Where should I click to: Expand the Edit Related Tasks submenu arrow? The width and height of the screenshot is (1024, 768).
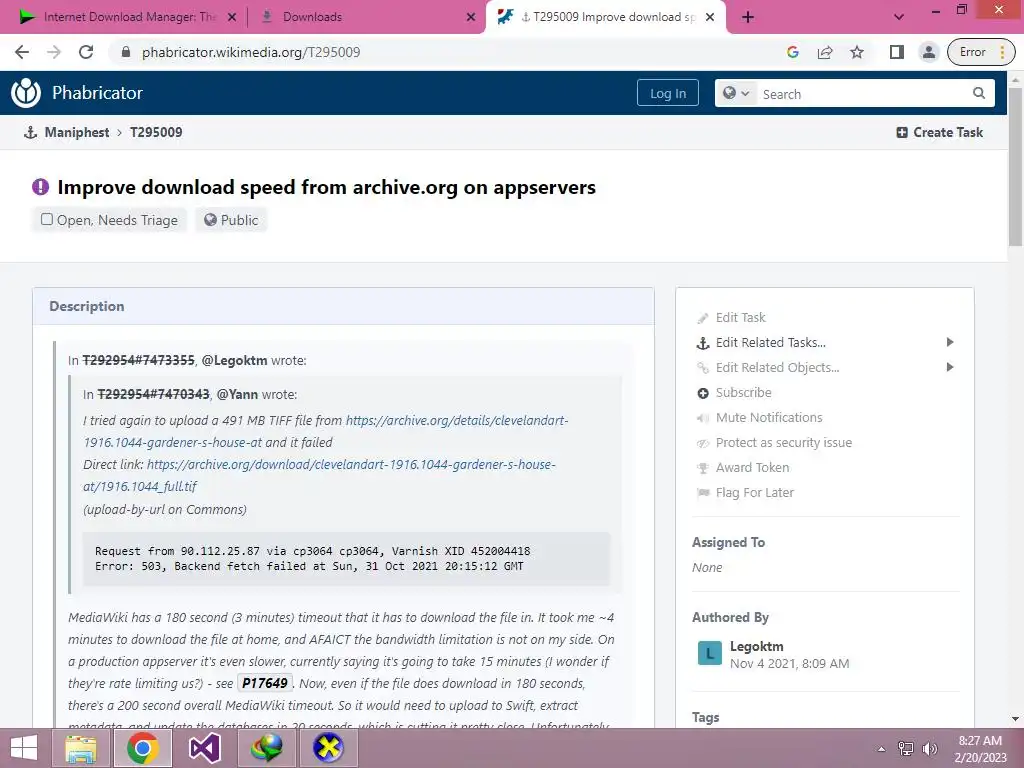(950, 342)
